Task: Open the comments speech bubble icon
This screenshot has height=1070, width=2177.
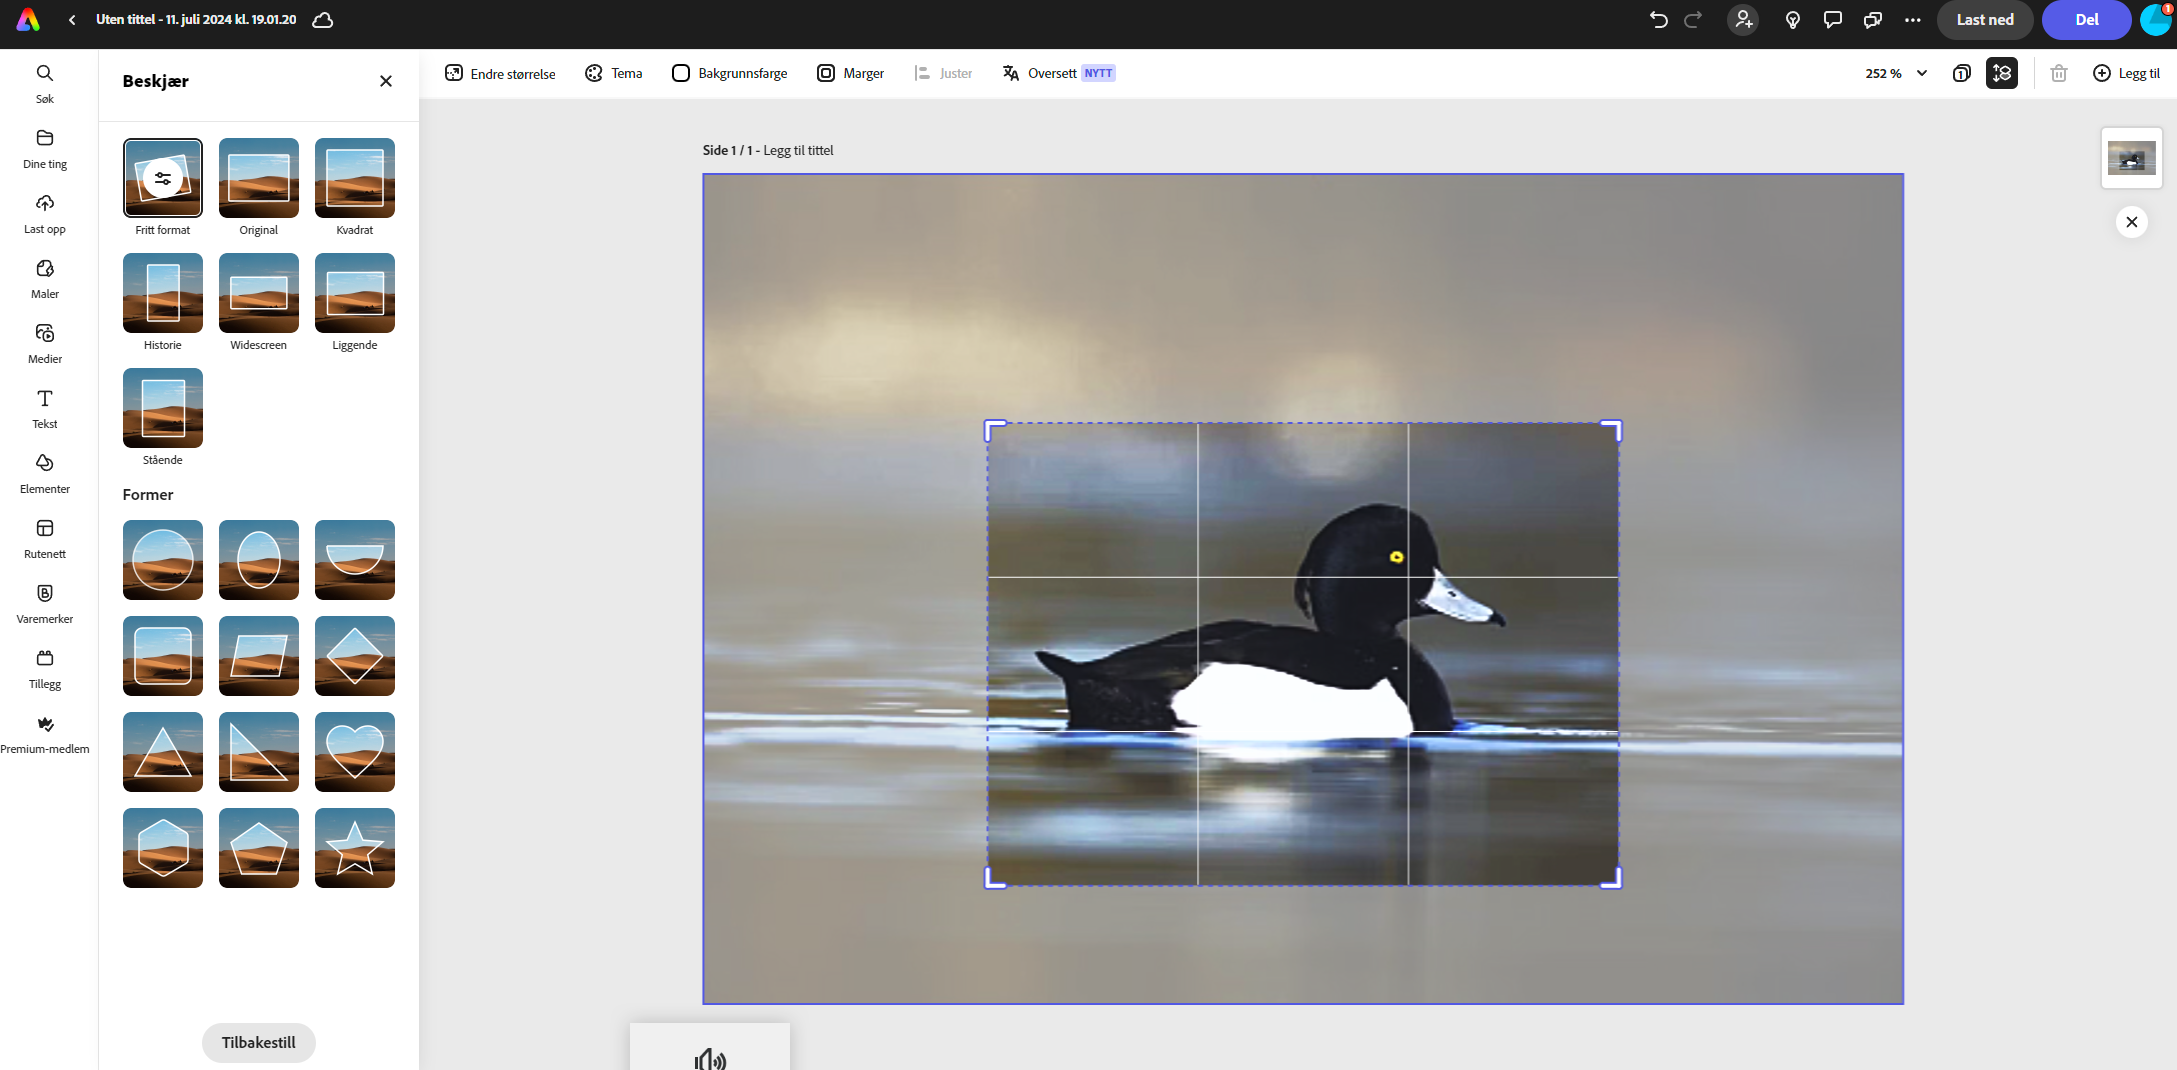Action: click(1832, 20)
